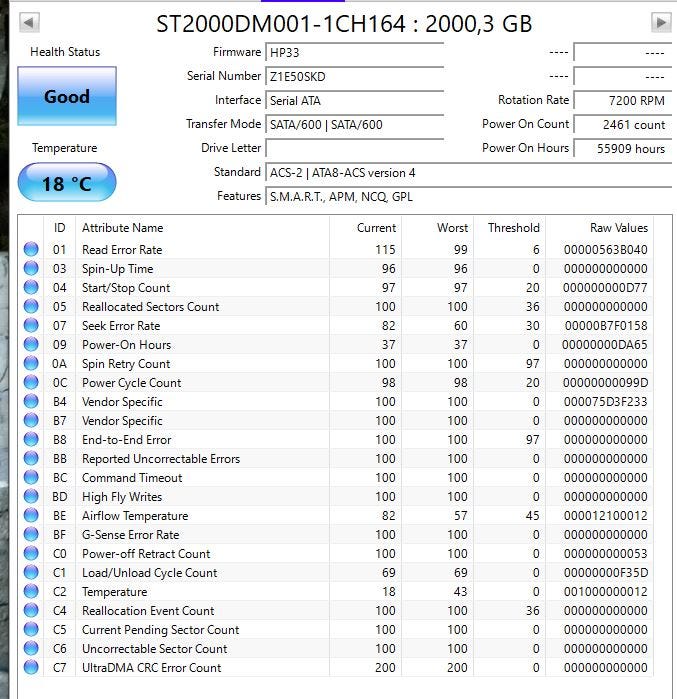Select the Airflow Temperature attribute name
Screen dimensions: 677x699
(x=135, y=516)
